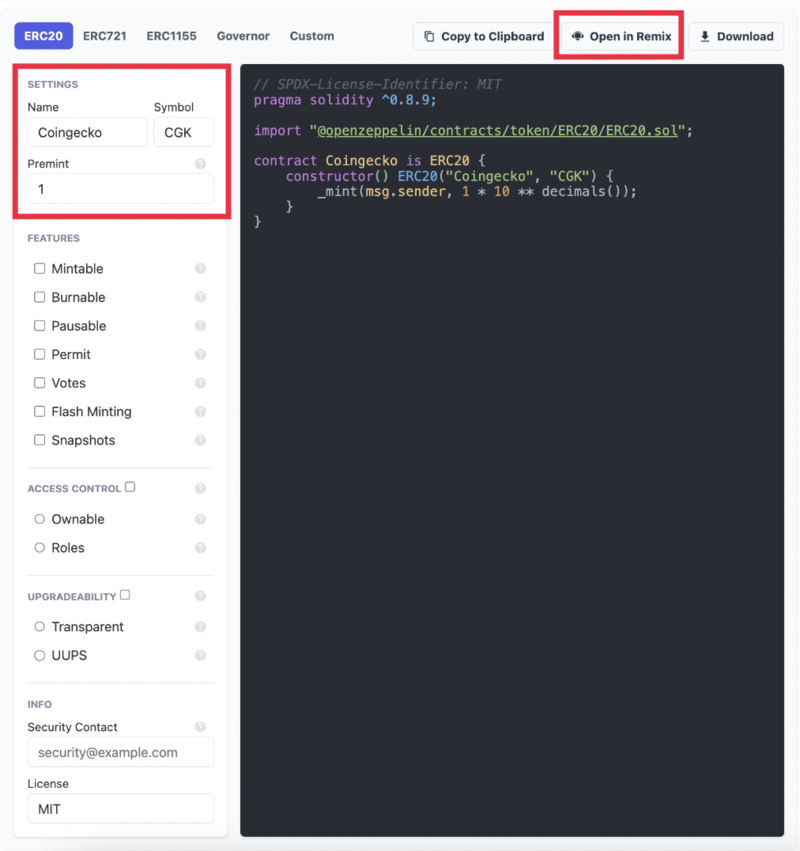The image size is (800, 851).
Task: Open UUPS help icon
Action: click(200, 655)
